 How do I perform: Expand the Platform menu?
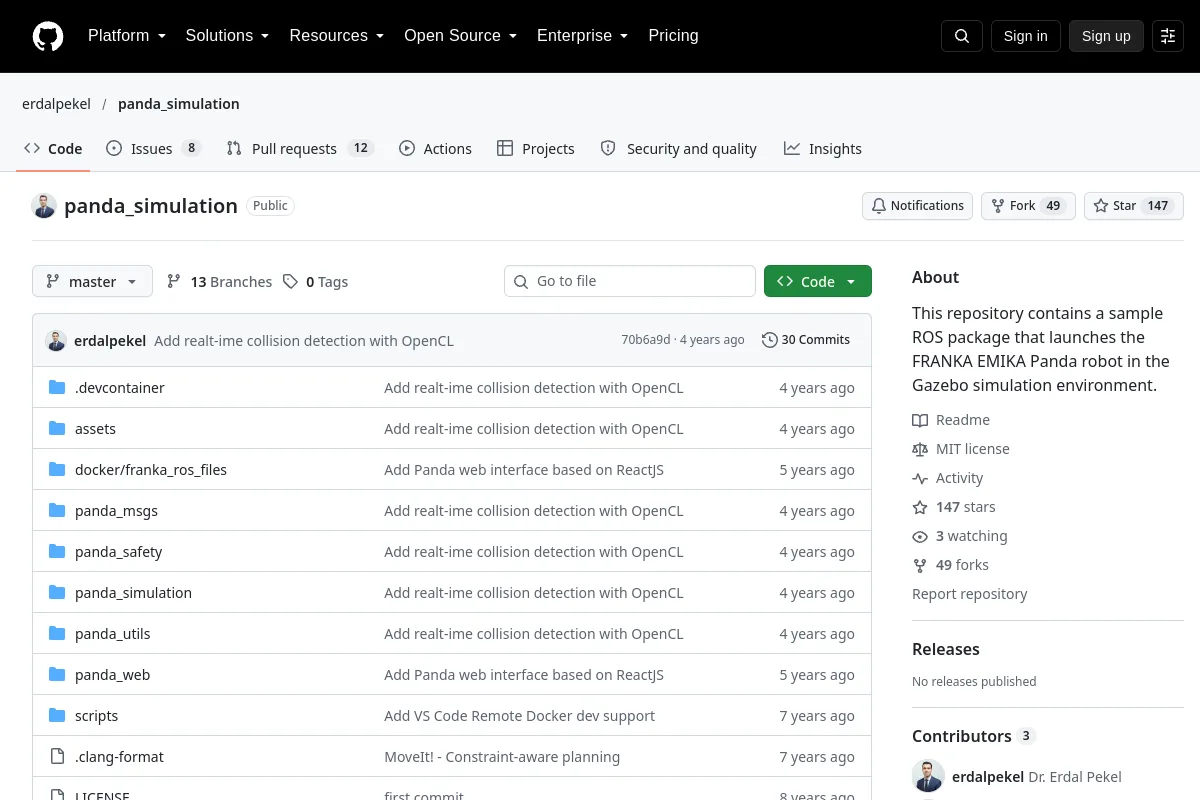coord(127,35)
